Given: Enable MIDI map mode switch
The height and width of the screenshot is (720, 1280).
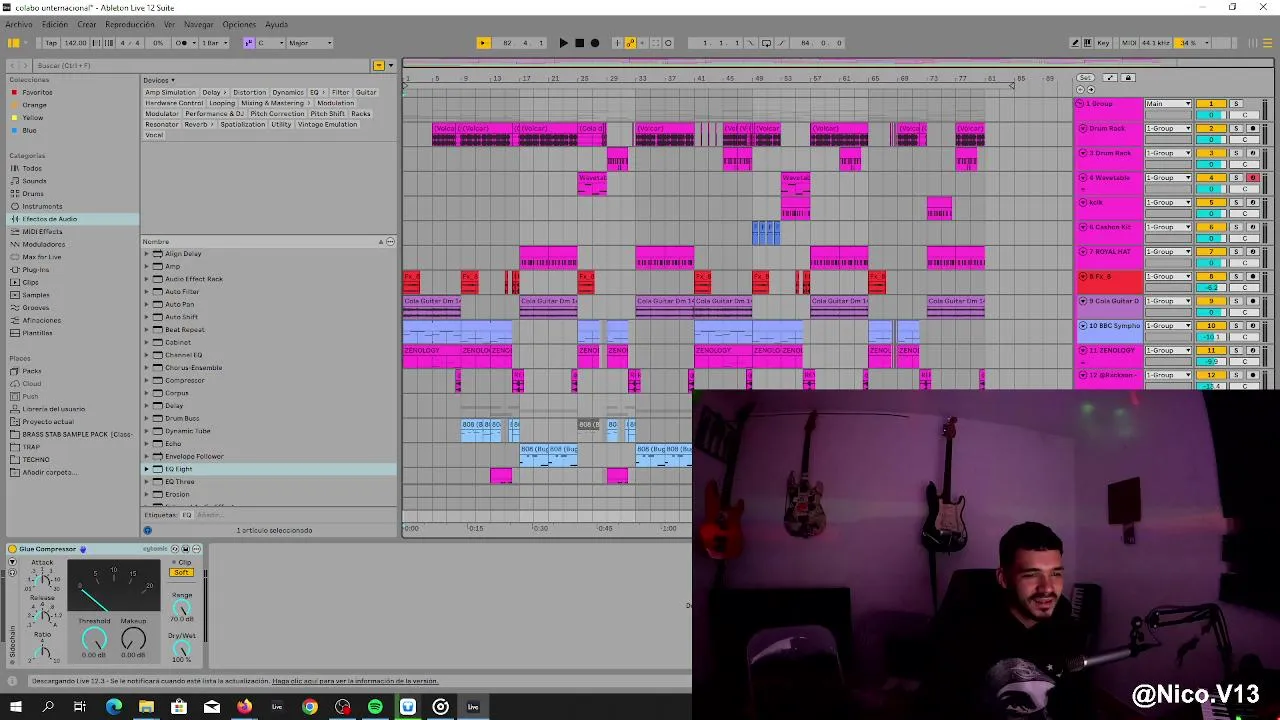Looking at the screenshot, I should click(x=1129, y=43).
